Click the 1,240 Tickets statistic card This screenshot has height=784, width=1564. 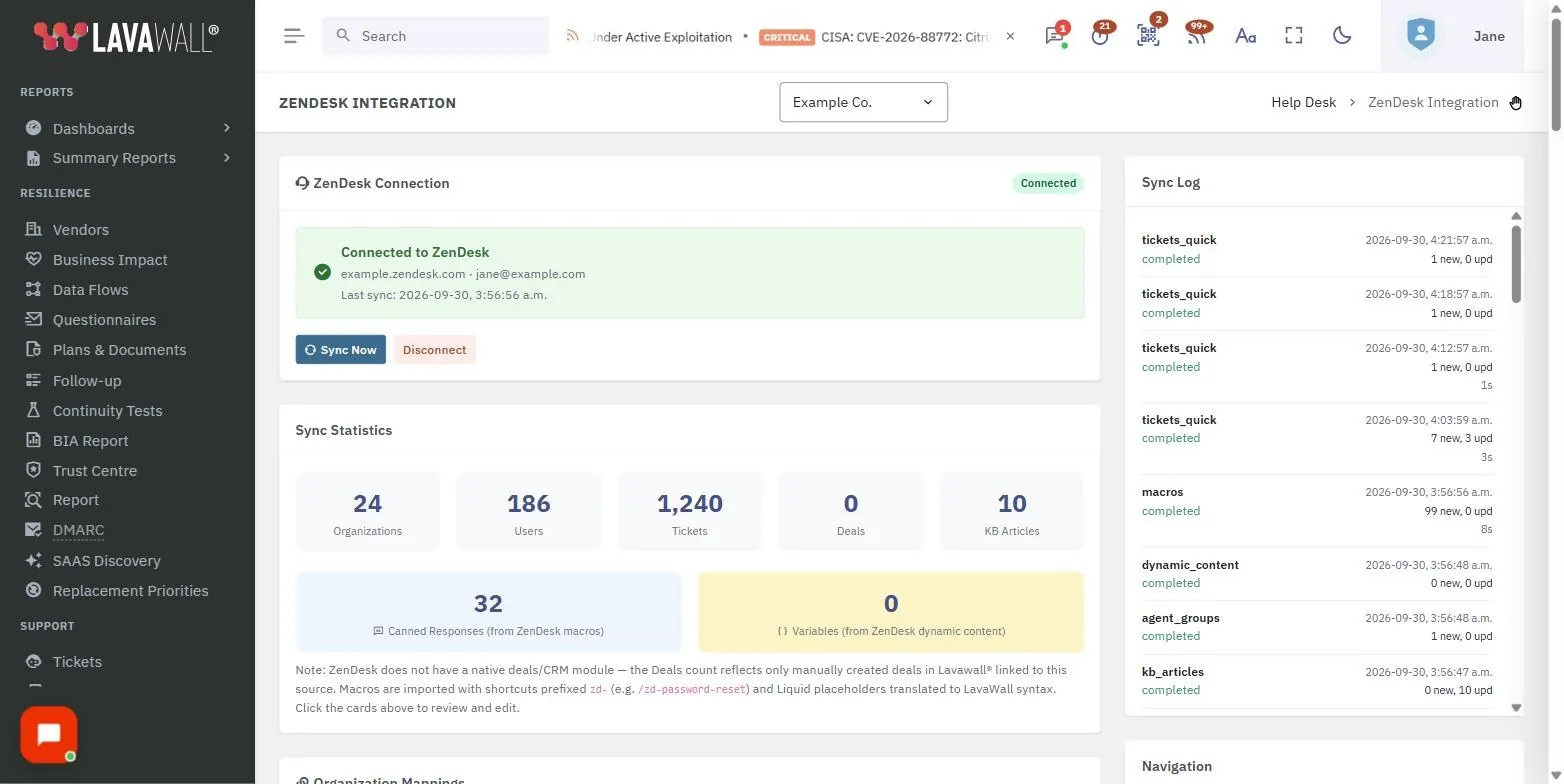coord(690,512)
